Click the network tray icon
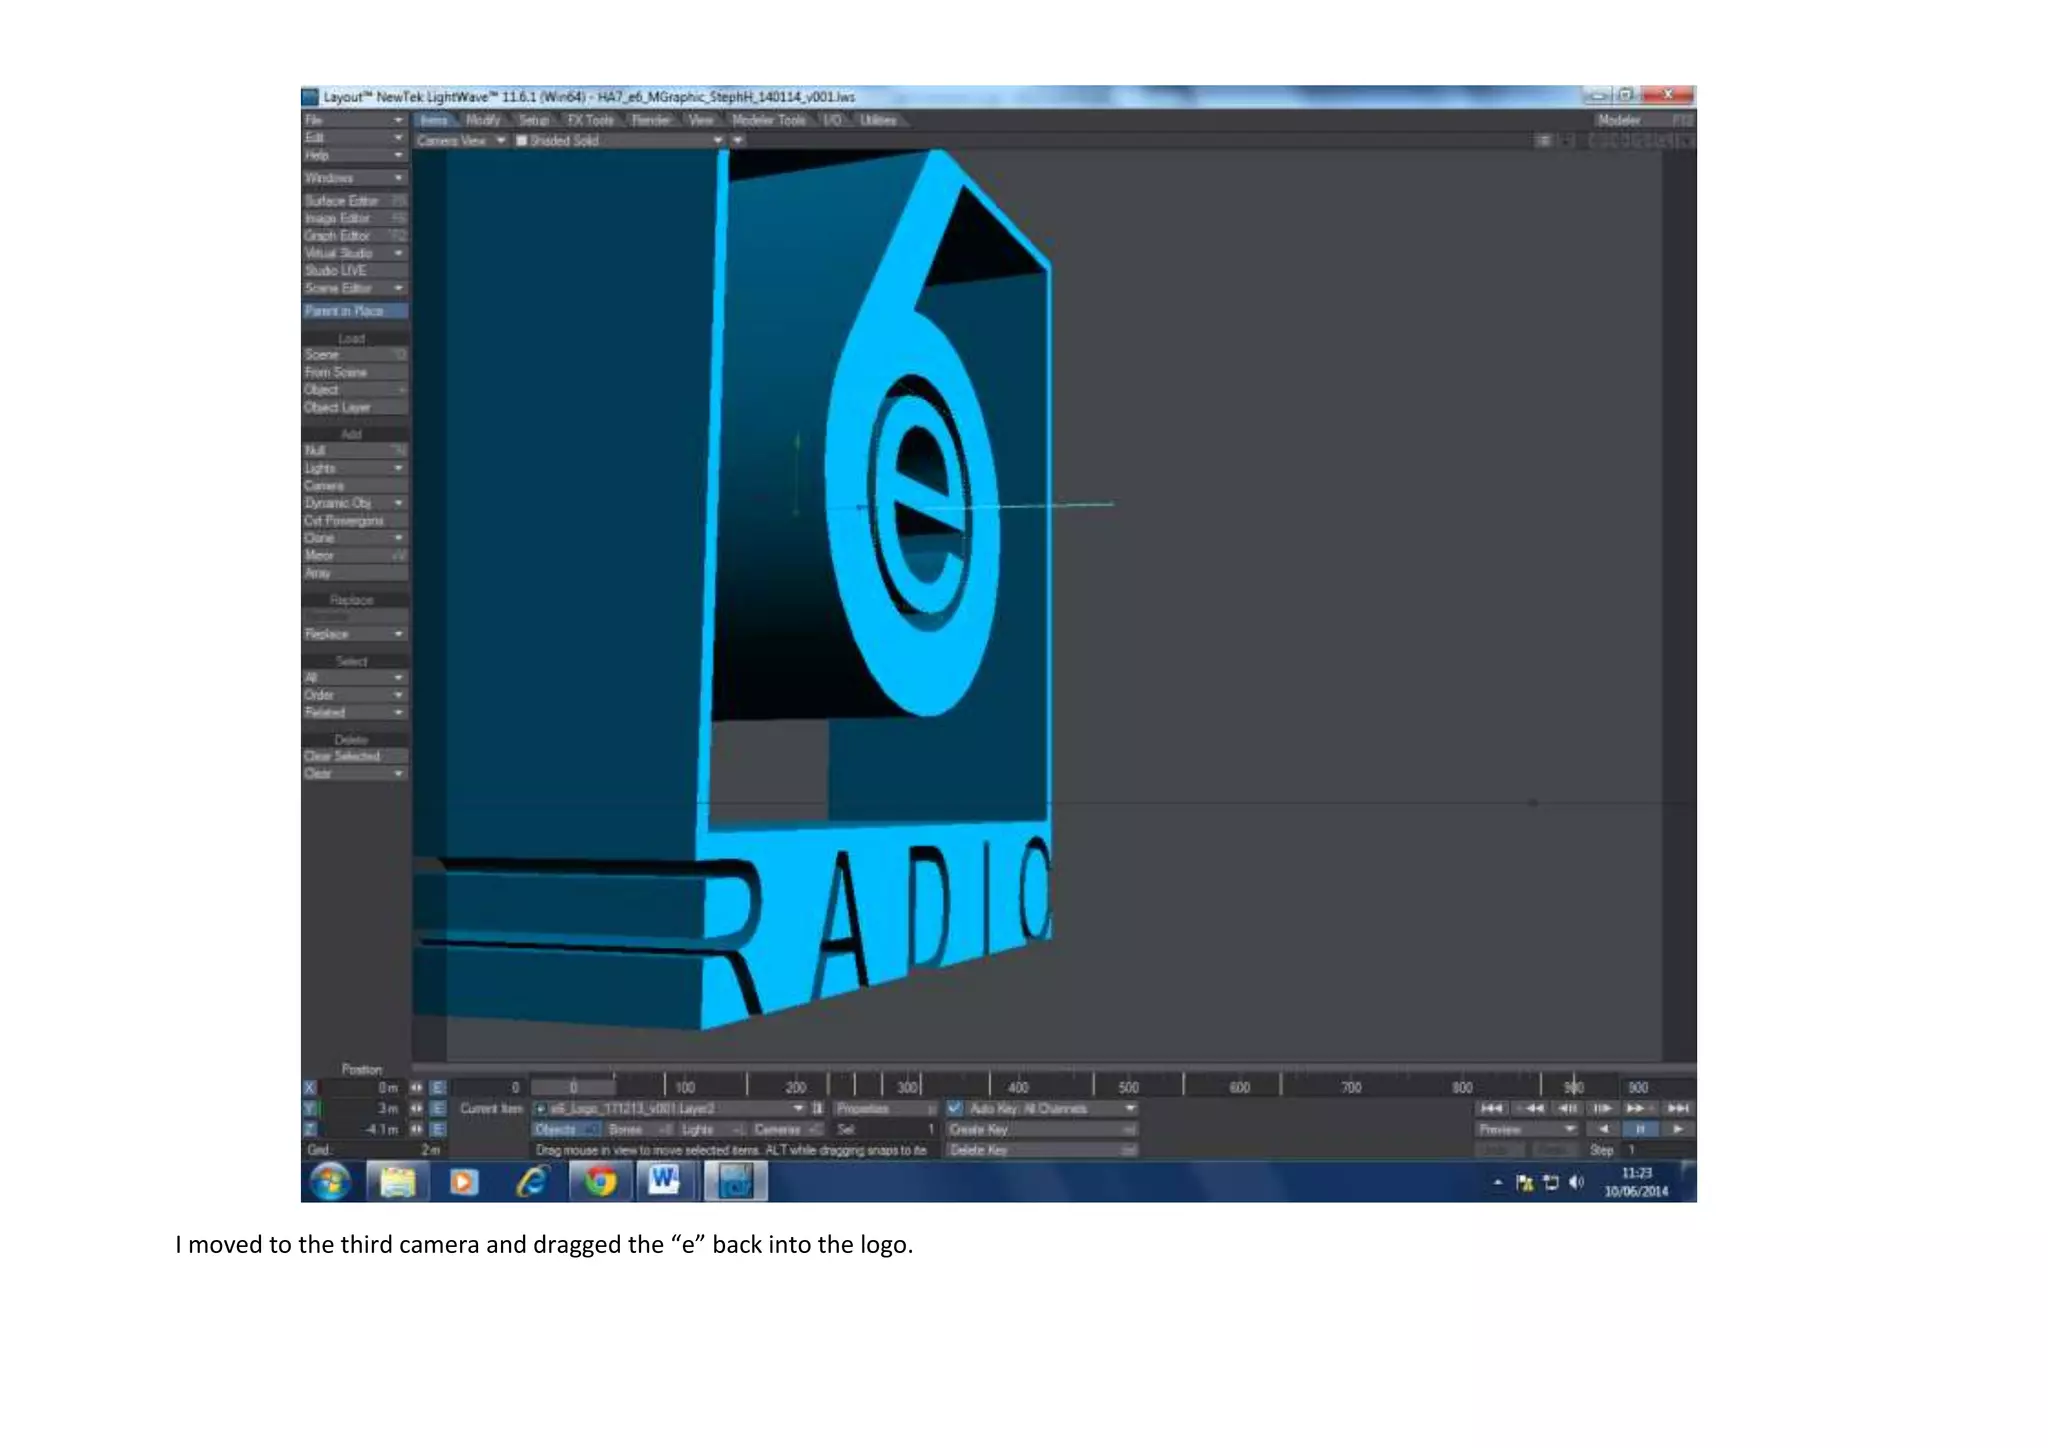Image resolution: width=2048 pixels, height=1448 pixels. [x=1551, y=1183]
